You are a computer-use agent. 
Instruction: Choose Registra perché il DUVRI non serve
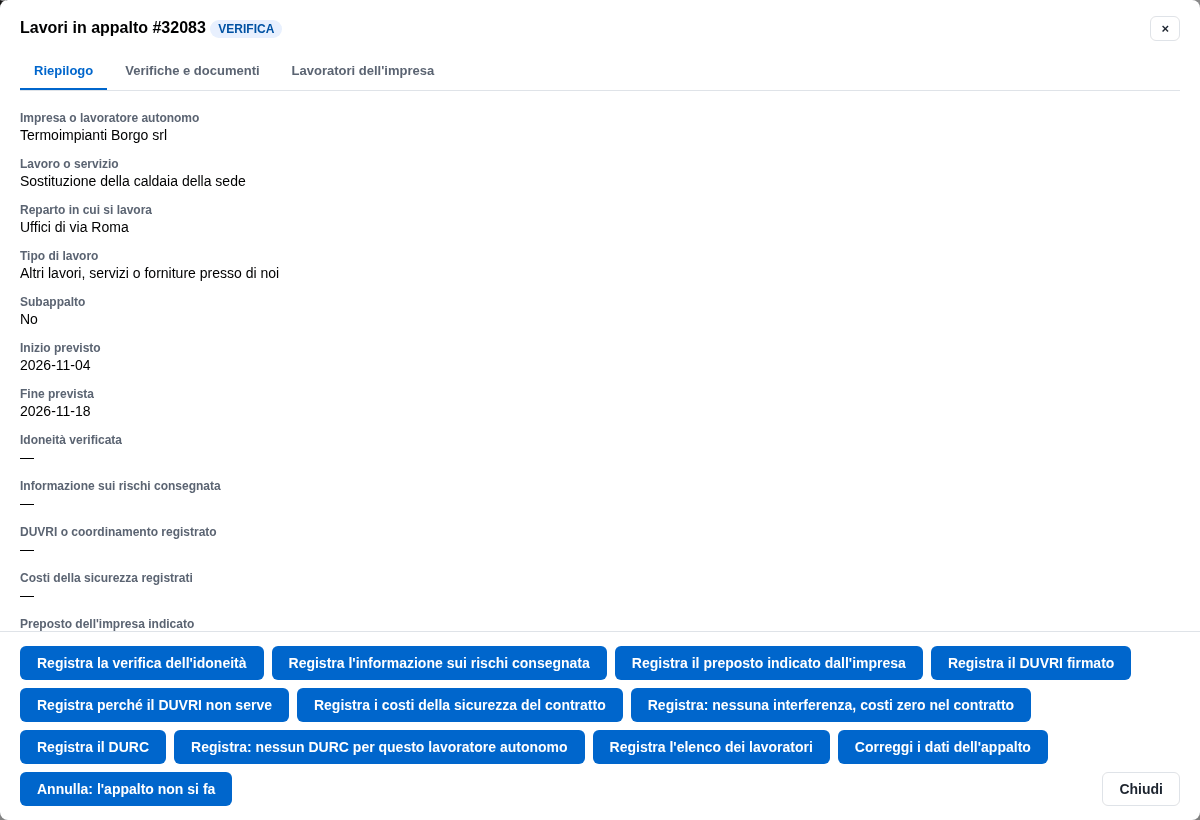point(154,705)
